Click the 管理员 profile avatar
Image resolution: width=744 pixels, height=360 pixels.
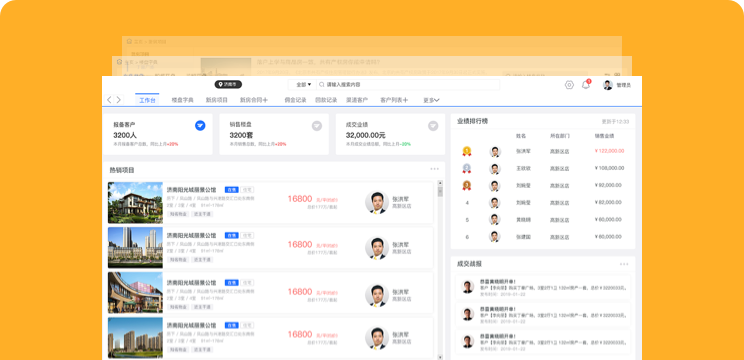[x=607, y=85]
